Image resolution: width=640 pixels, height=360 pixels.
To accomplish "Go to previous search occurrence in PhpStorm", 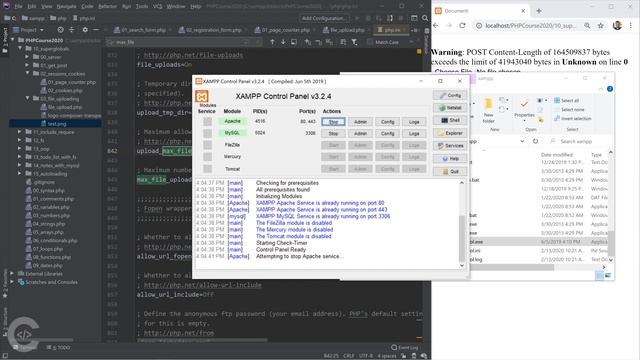I will [272, 42].
